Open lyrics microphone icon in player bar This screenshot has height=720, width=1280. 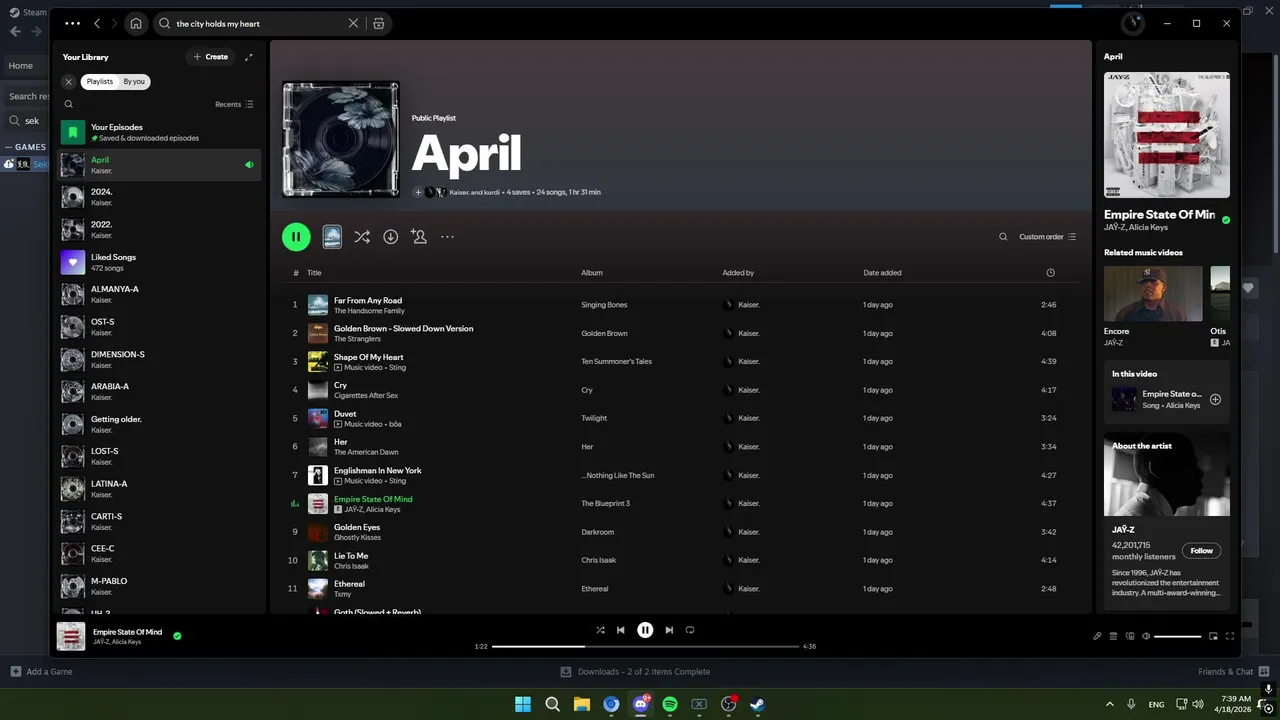1097,636
